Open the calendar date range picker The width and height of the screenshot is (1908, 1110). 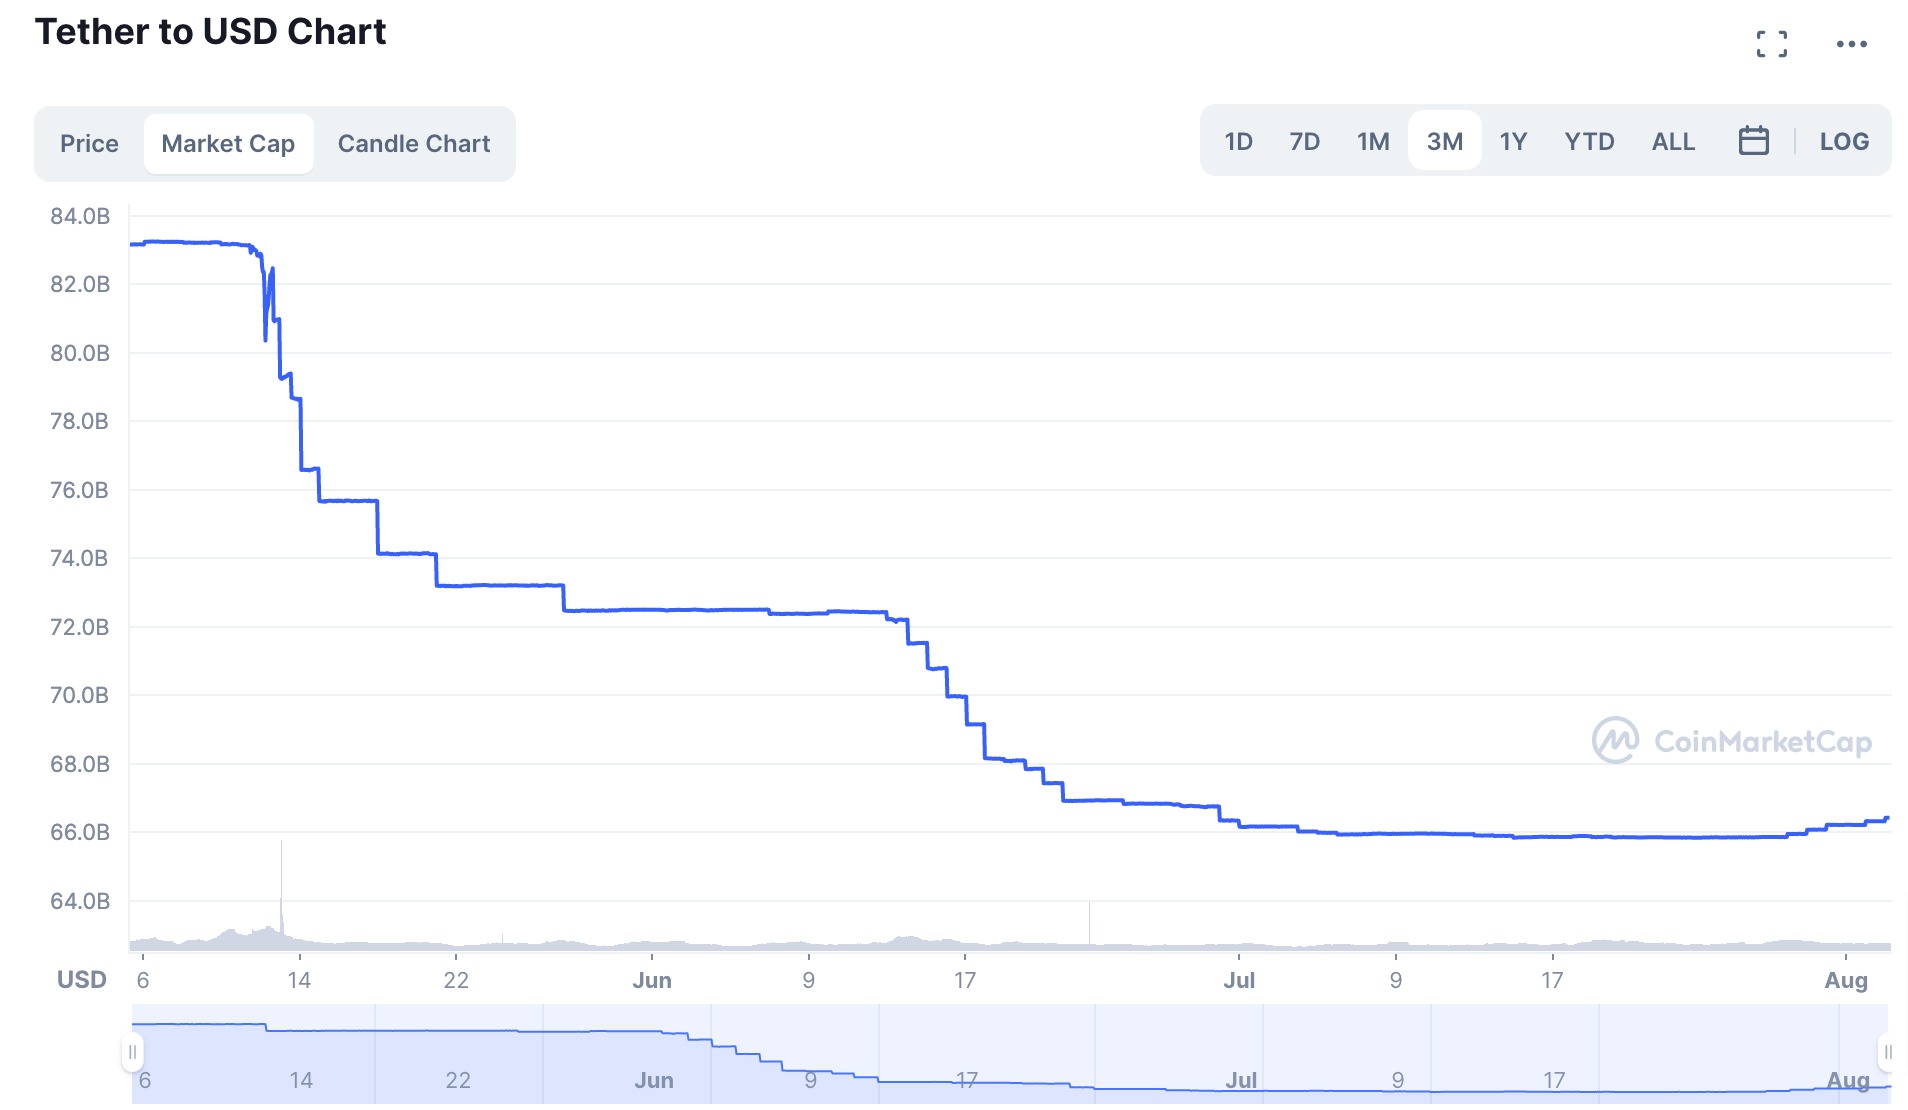(1753, 141)
